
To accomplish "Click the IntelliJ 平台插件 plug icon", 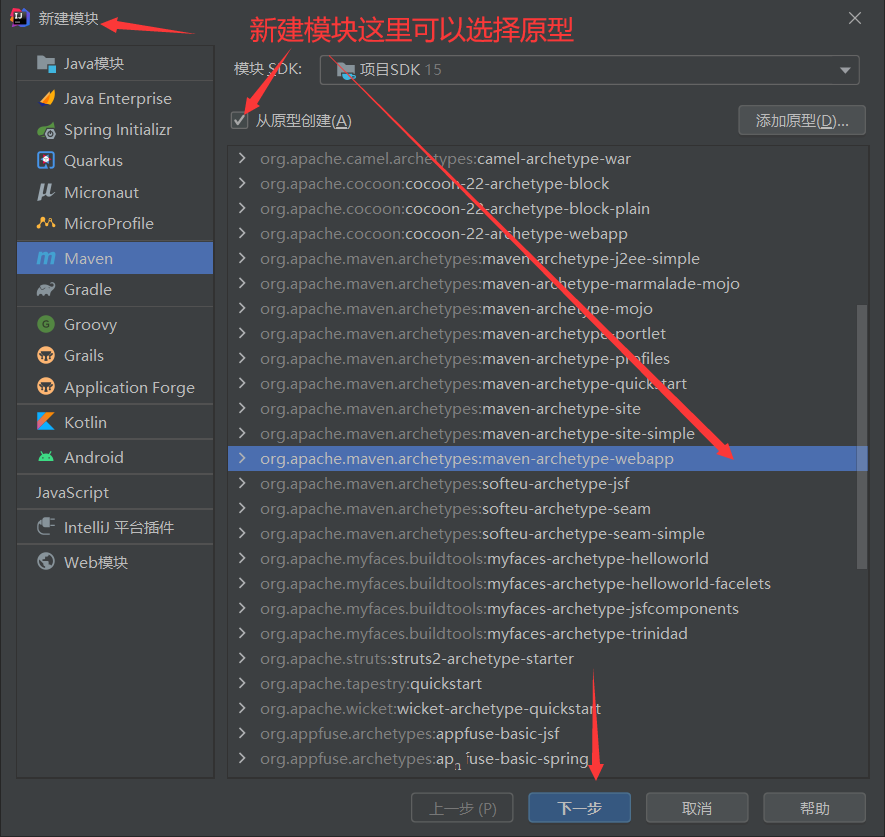I will (46, 527).
